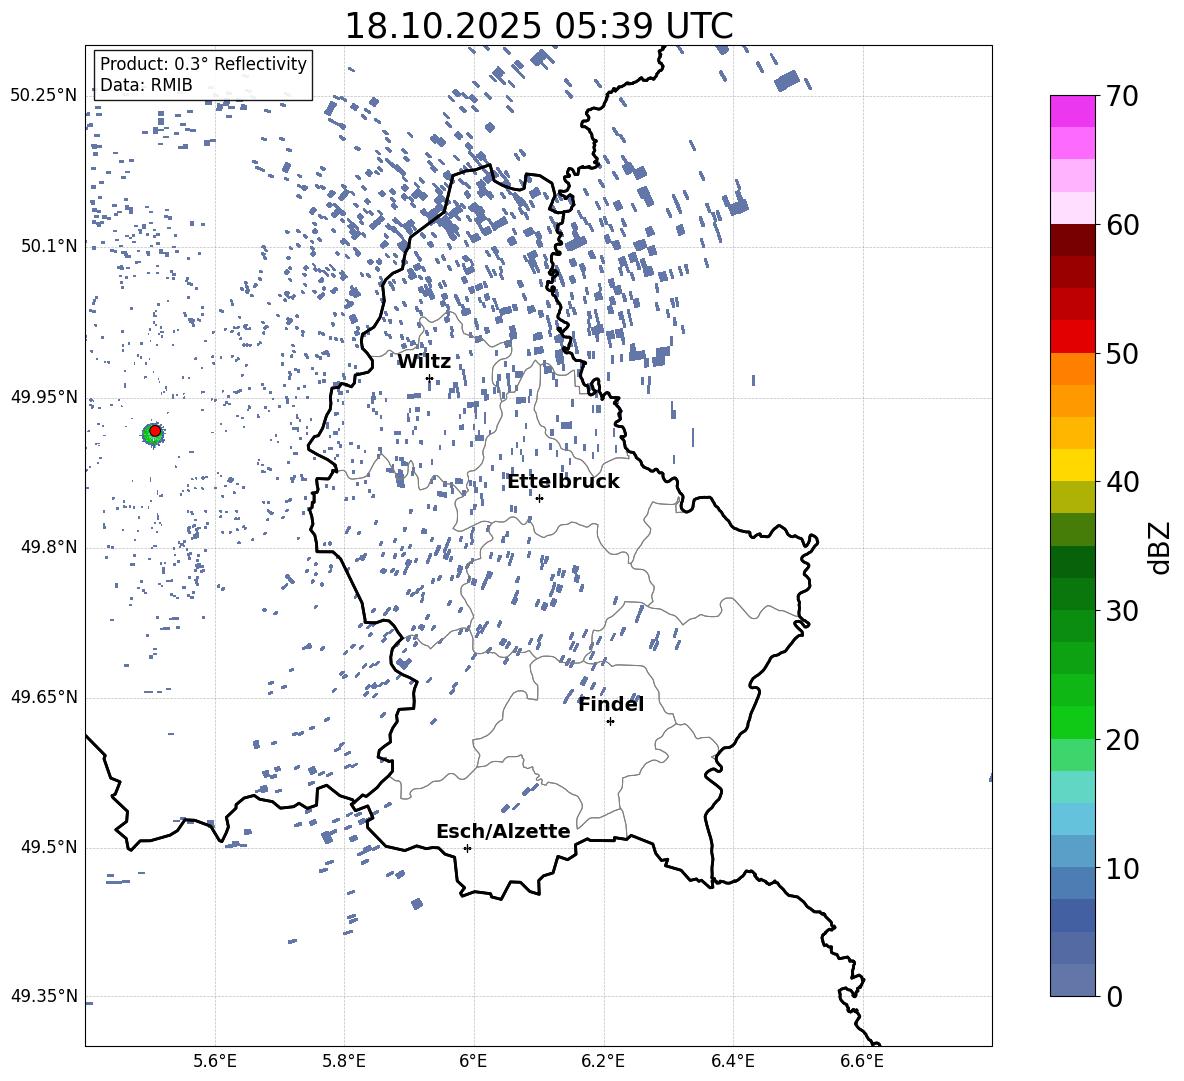The image size is (1184, 1081).
Task: Click the Findel station cross marker
Action: pyautogui.click(x=610, y=722)
